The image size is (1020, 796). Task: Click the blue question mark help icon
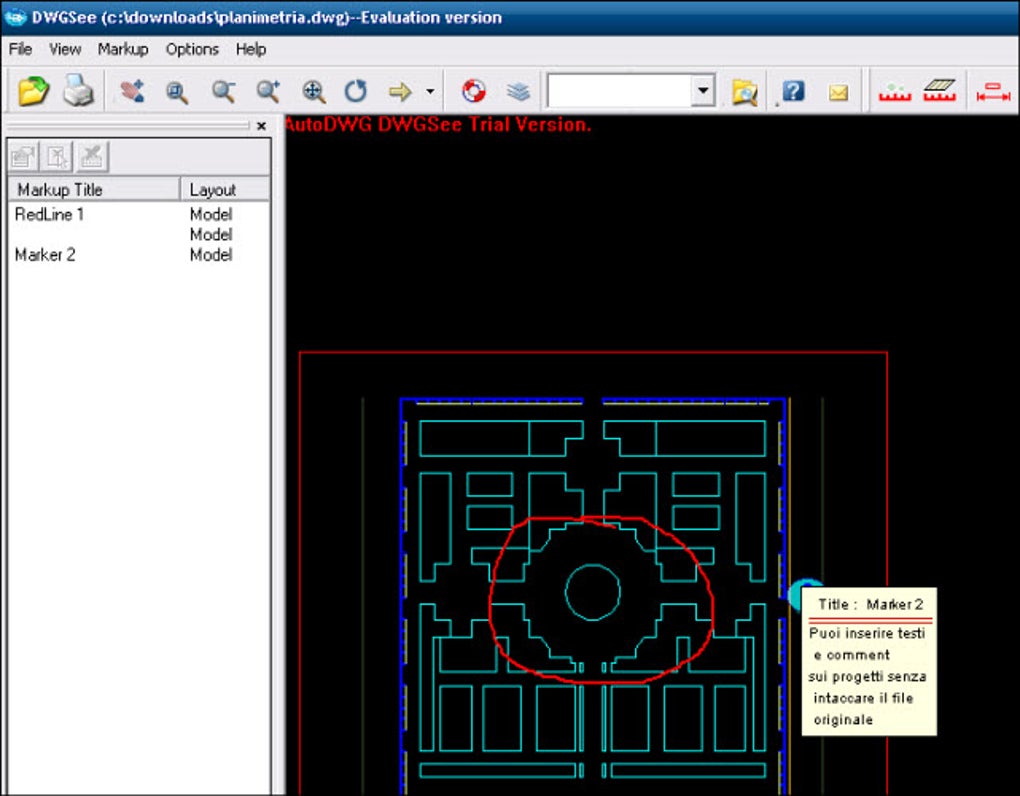[x=793, y=92]
